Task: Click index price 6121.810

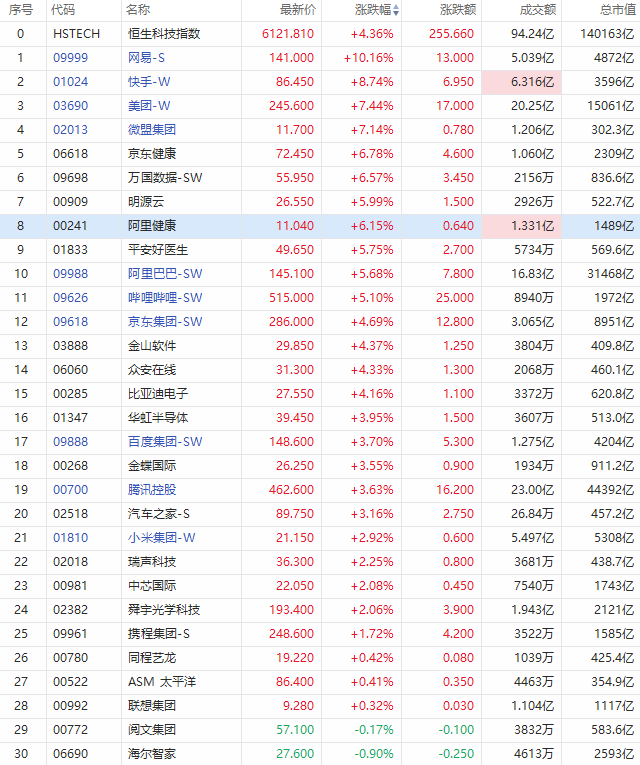Action: pyautogui.click(x=288, y=34)
